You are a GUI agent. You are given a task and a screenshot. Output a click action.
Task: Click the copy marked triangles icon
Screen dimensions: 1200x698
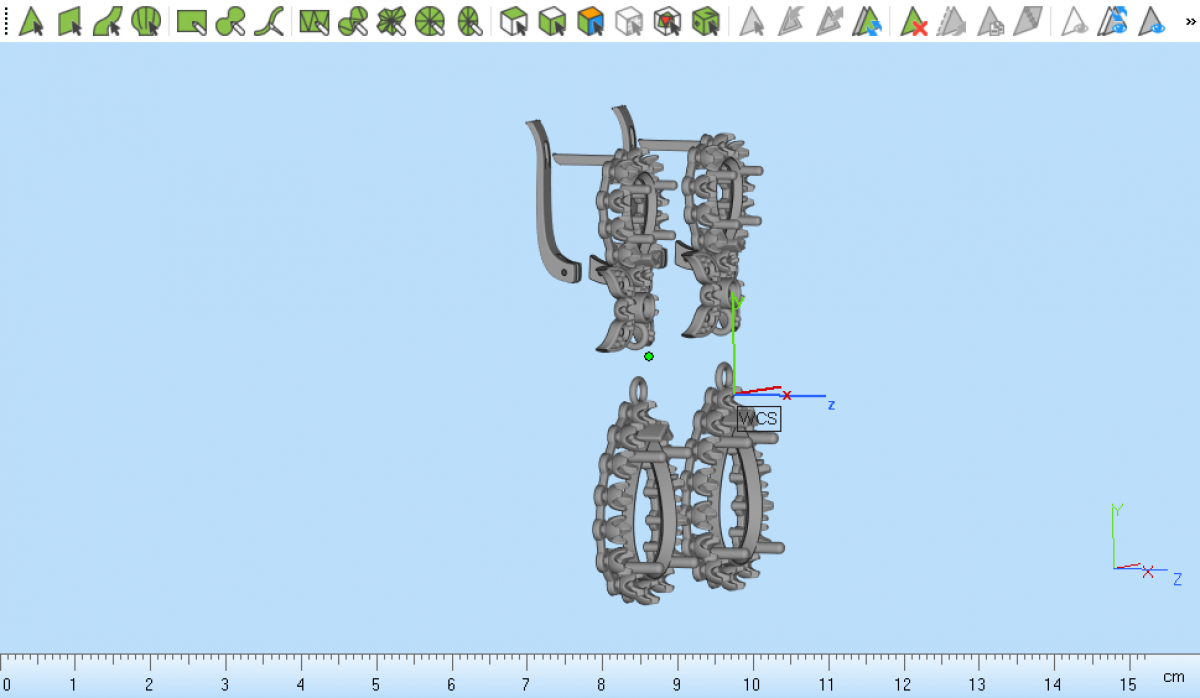point(990,21)
